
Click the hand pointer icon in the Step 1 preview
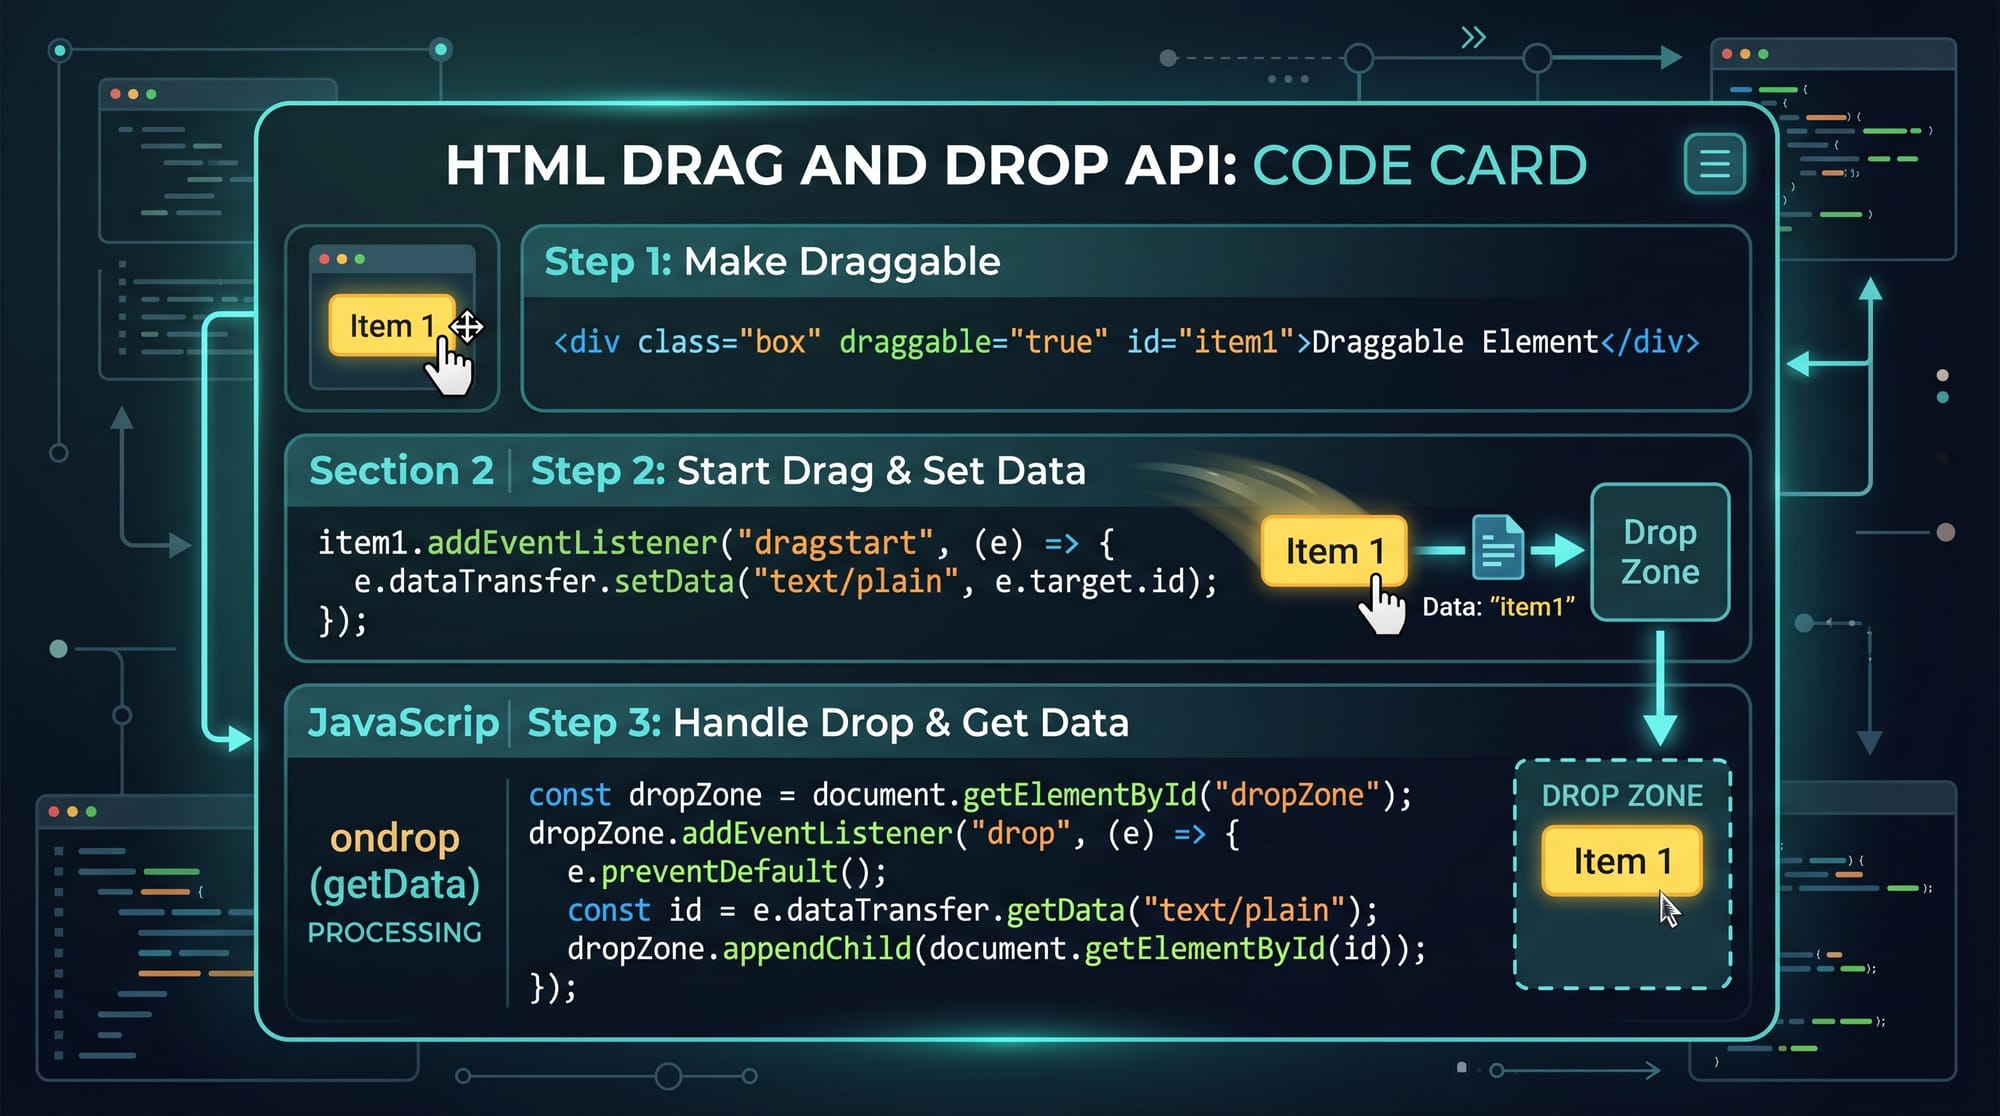(x=449, y=368)
